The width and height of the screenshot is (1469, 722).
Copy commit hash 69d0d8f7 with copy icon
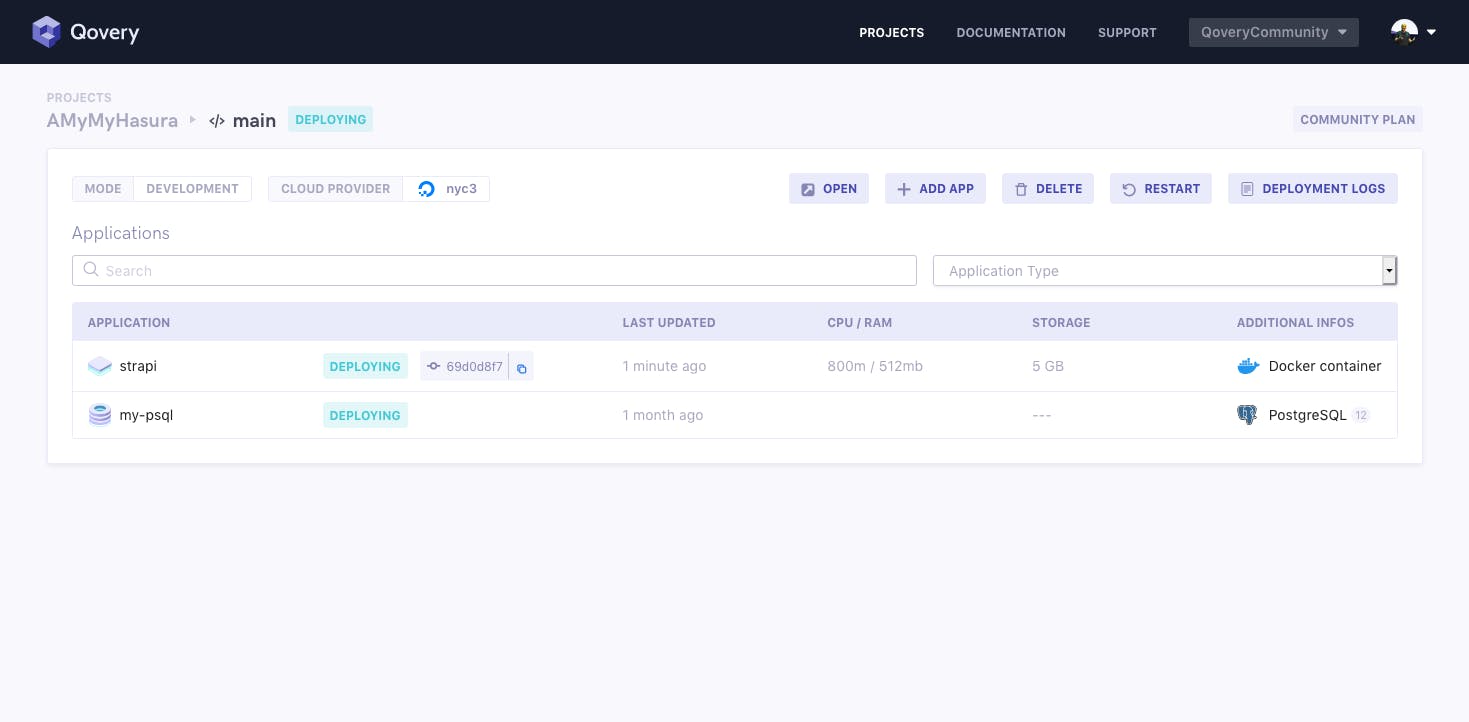pos(521,367)
